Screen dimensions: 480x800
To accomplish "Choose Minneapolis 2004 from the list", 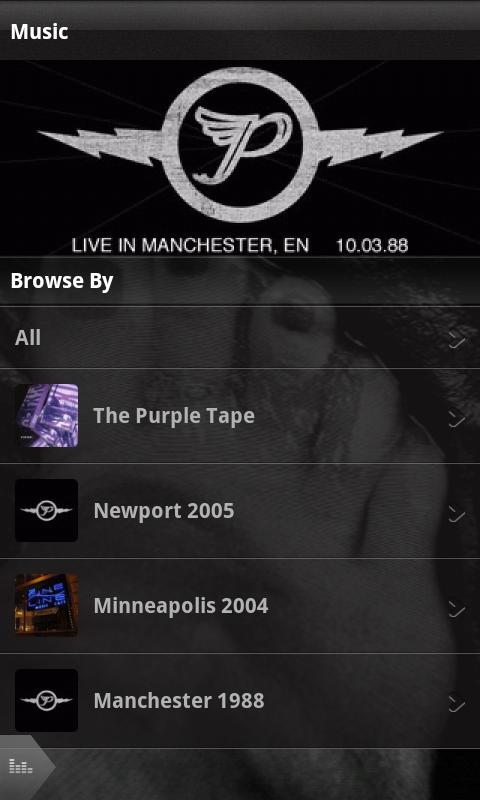I will click(240, 606).
